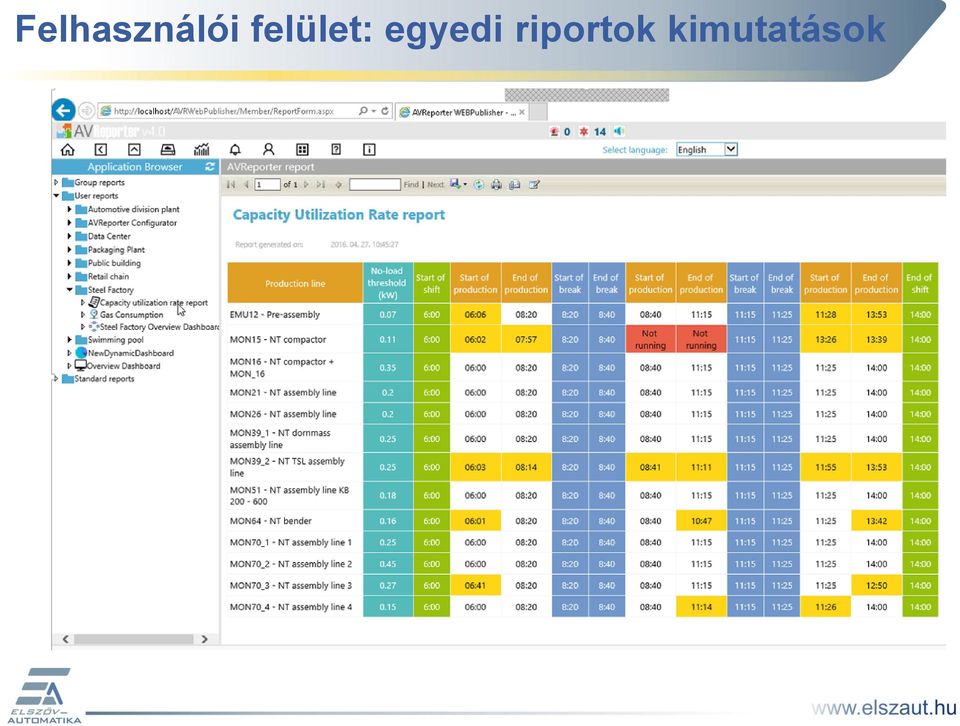The image size is (960, 726).
Task: Open Capacity utilization rate report item
Action: click(154, 302)
